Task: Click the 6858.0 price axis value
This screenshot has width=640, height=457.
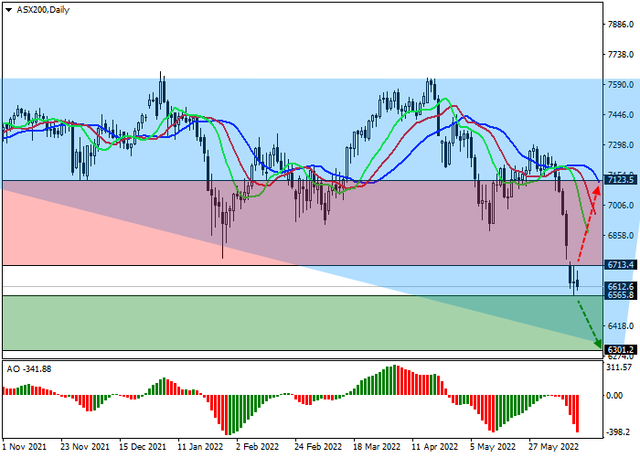Action: tap(620, 235)
